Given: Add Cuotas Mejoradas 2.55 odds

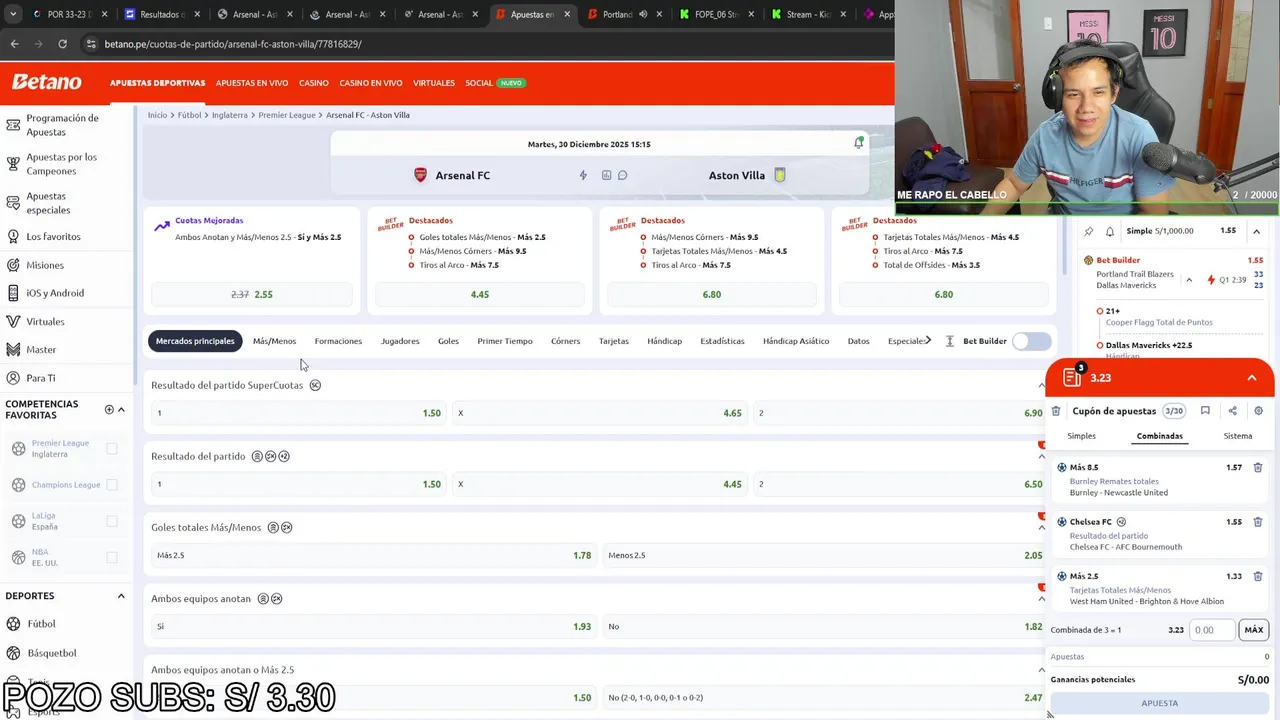Looking at the screenshot, I should (252, 294).
